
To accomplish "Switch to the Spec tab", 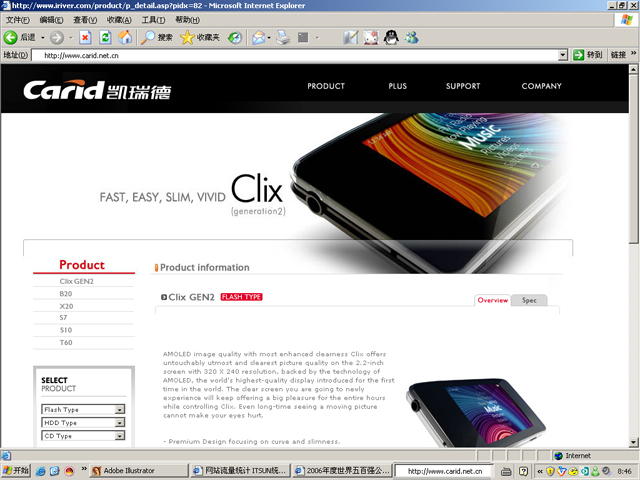I will tap(529, 300).
